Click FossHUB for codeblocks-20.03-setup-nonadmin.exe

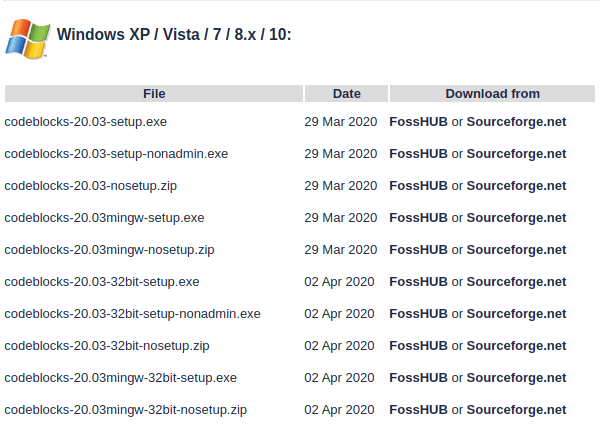[418, 154]
